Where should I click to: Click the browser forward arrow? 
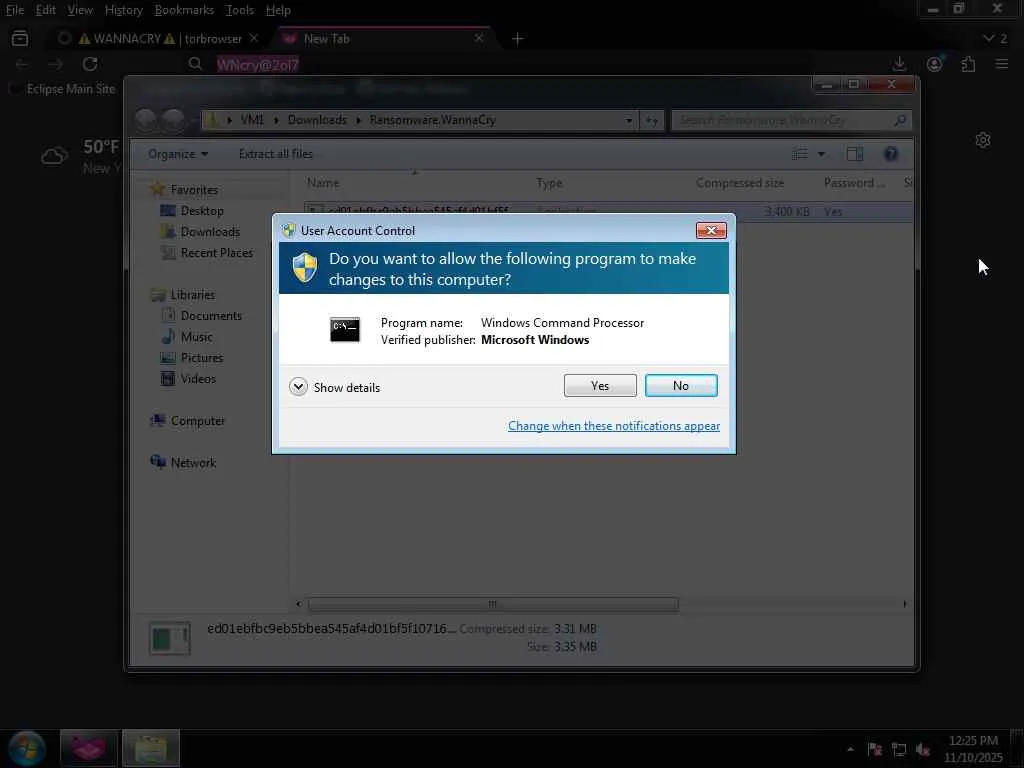coord(56,64)
